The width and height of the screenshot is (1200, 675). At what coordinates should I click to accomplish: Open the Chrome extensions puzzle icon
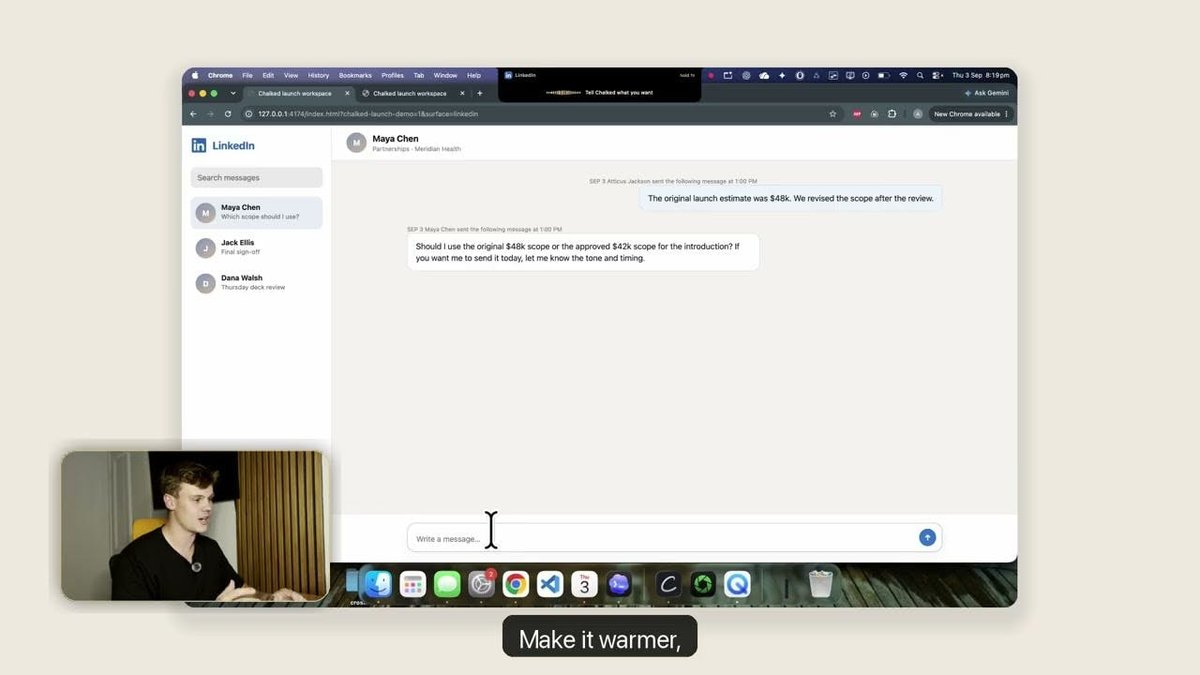[x=892, y=114]
